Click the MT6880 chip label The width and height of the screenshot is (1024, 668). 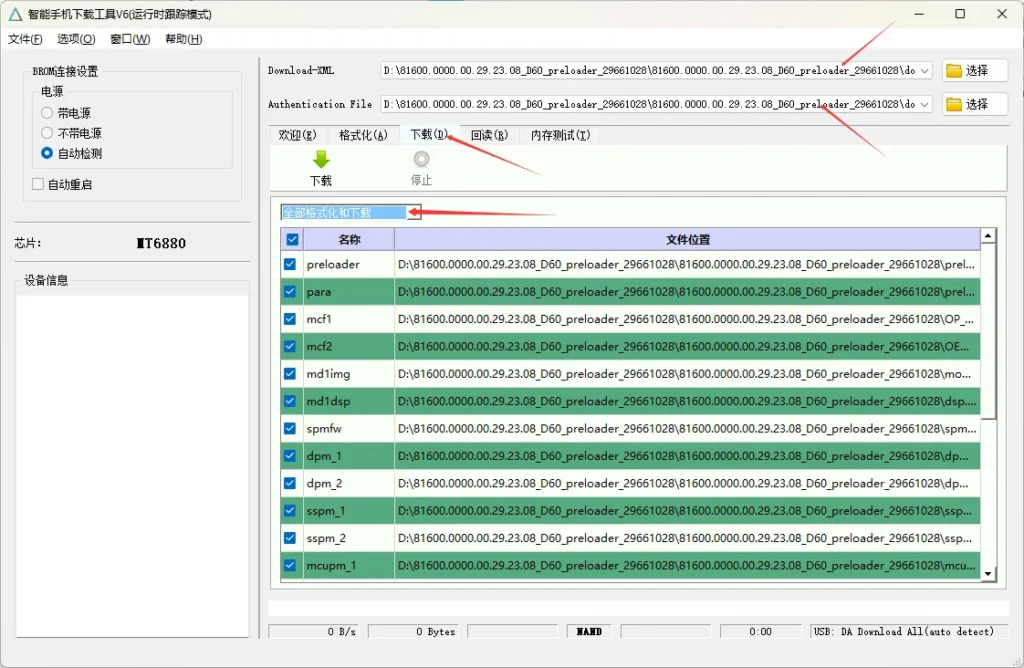161,244
